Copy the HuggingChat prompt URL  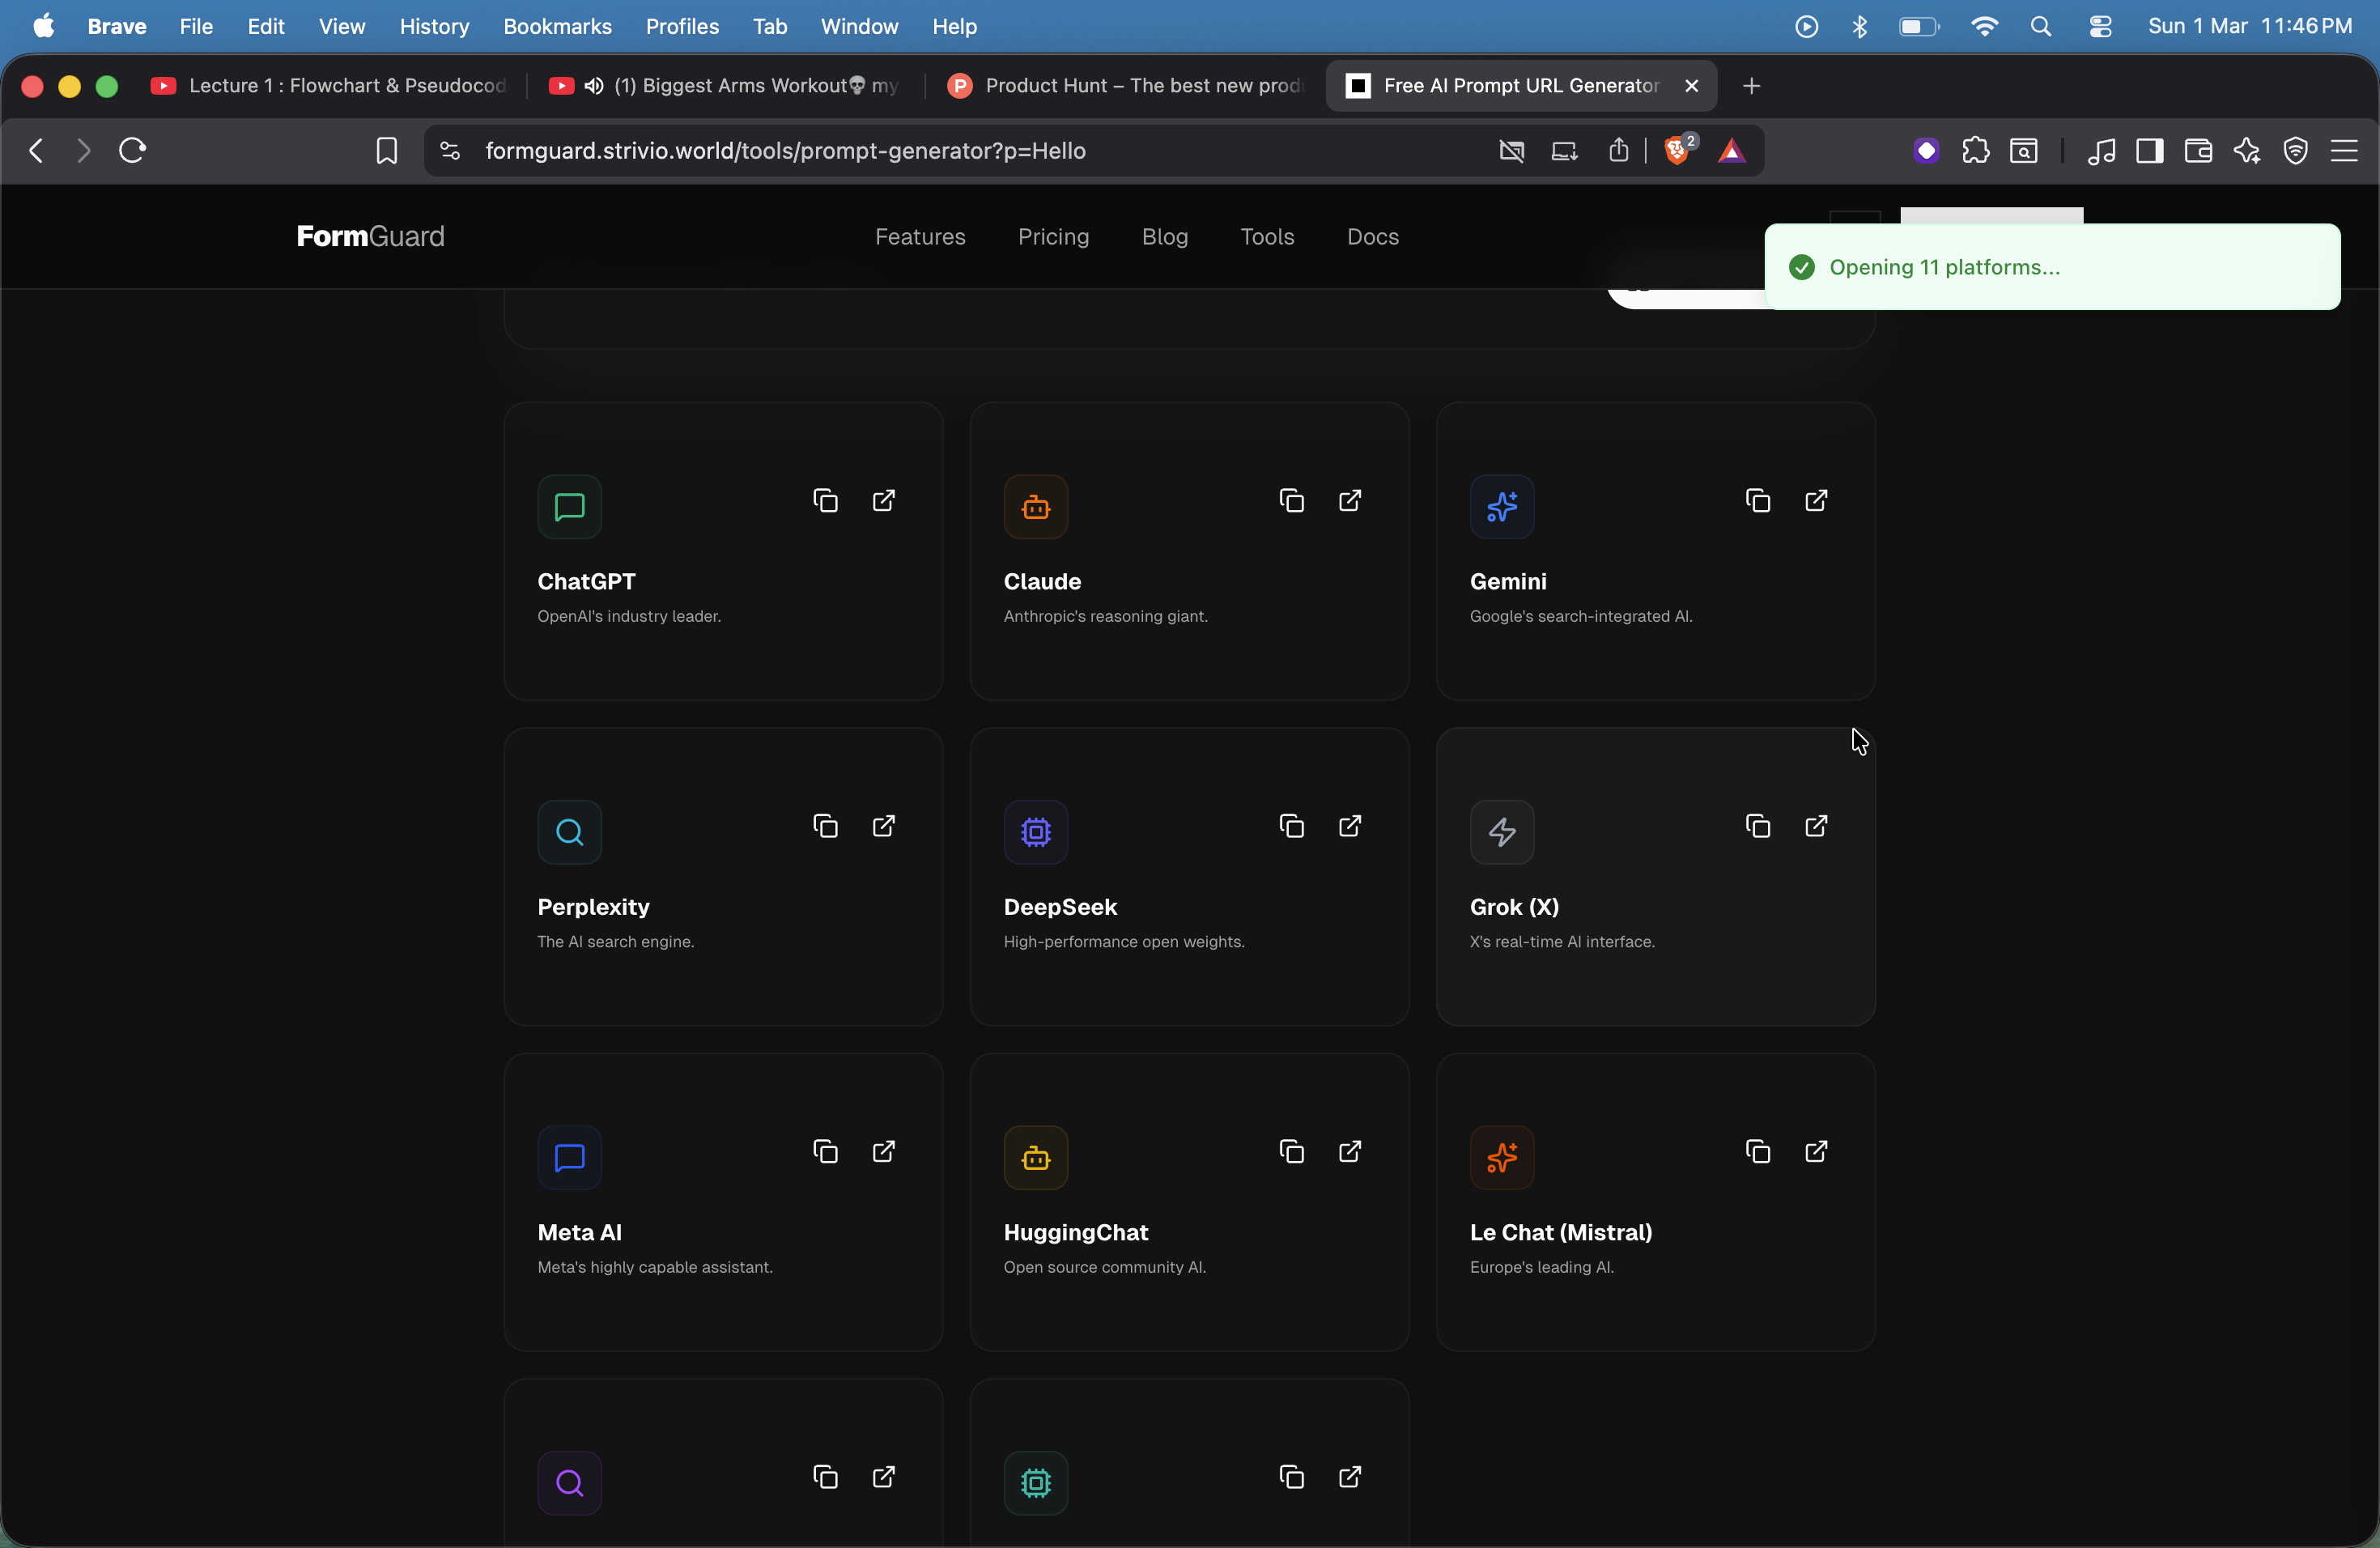coord(1291,1152)
